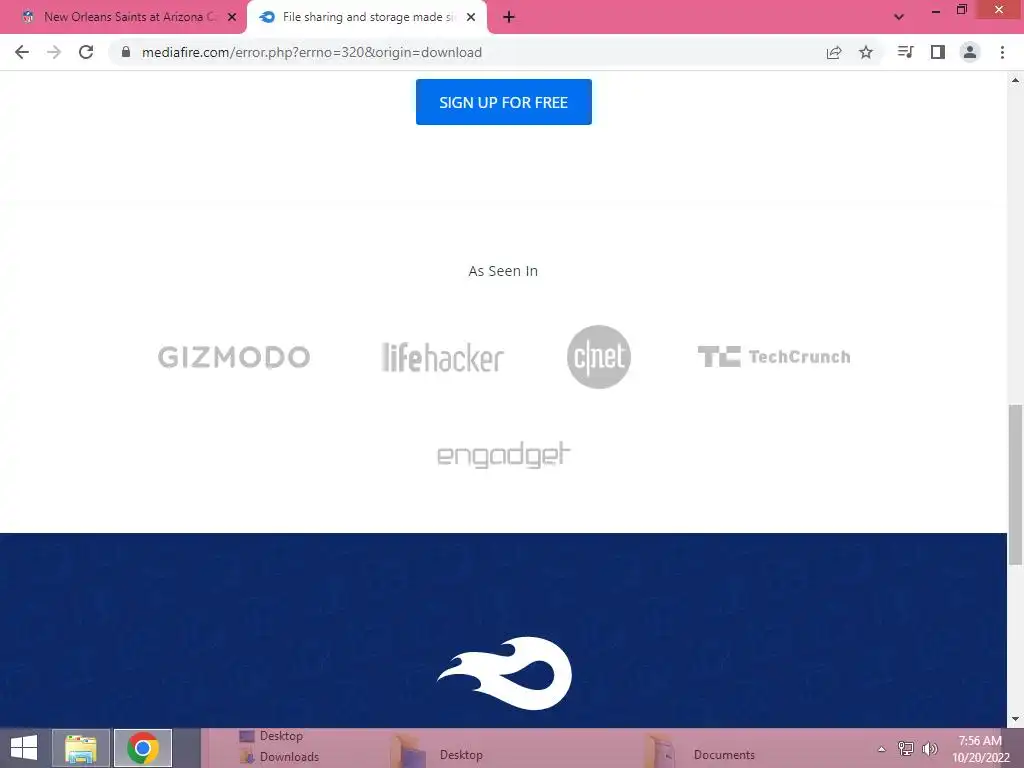
Task: Click the Engadget logo
Action: pos(504,455)
